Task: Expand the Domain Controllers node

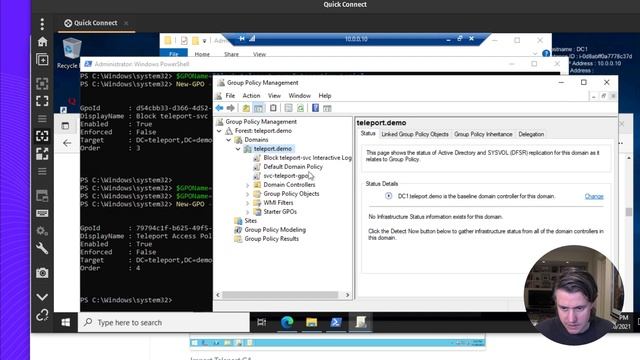Action: [x=247, y=185]
